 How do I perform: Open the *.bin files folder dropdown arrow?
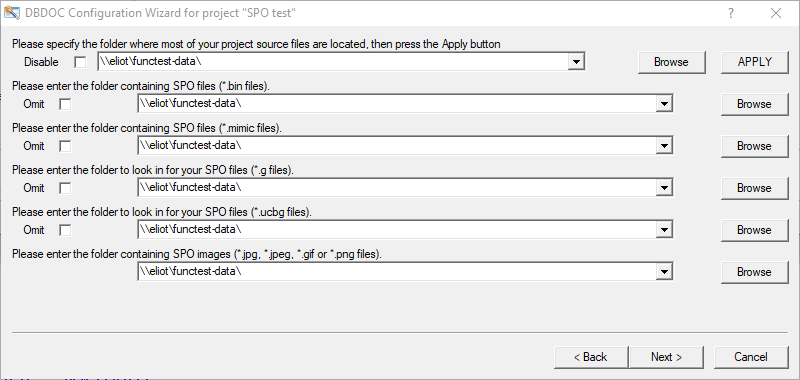pos(663,104)
